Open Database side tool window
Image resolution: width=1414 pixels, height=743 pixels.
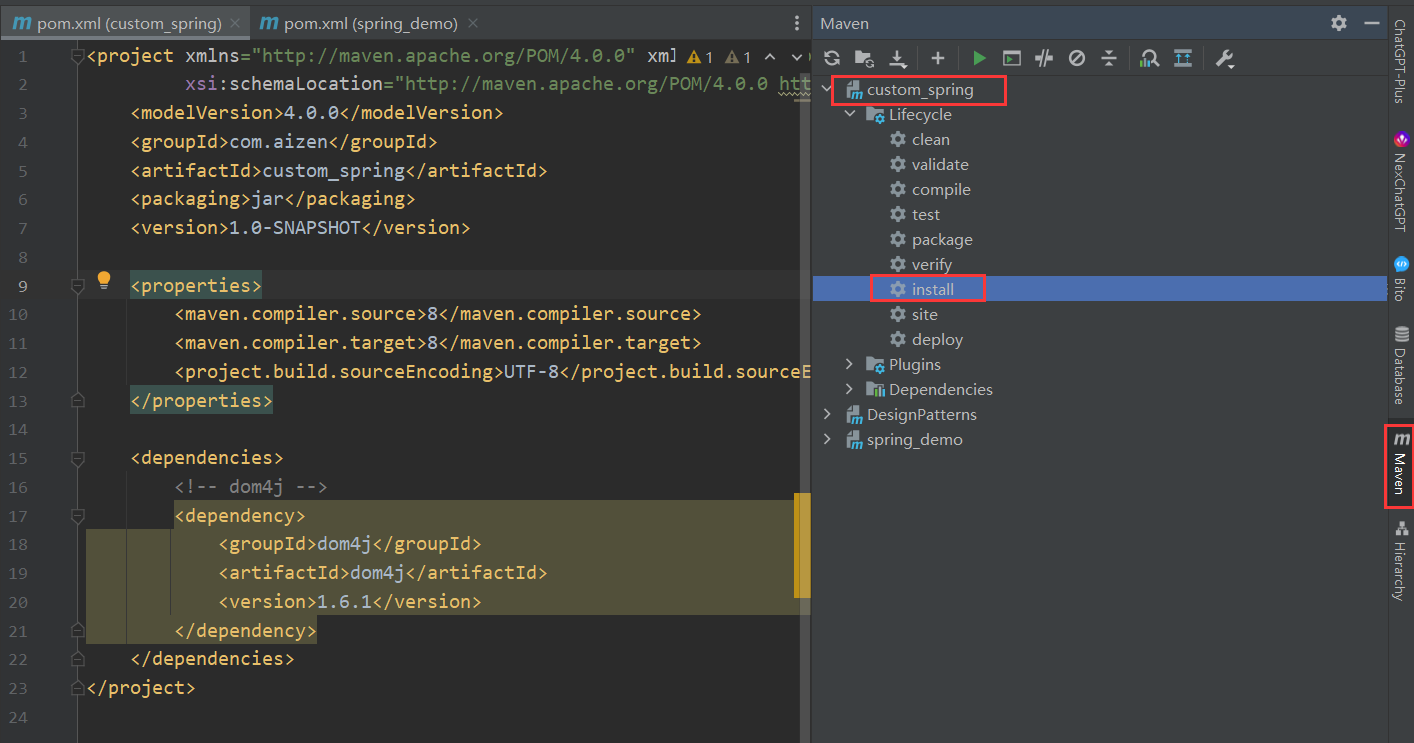pyautogui.click(x=1400, y=365)
